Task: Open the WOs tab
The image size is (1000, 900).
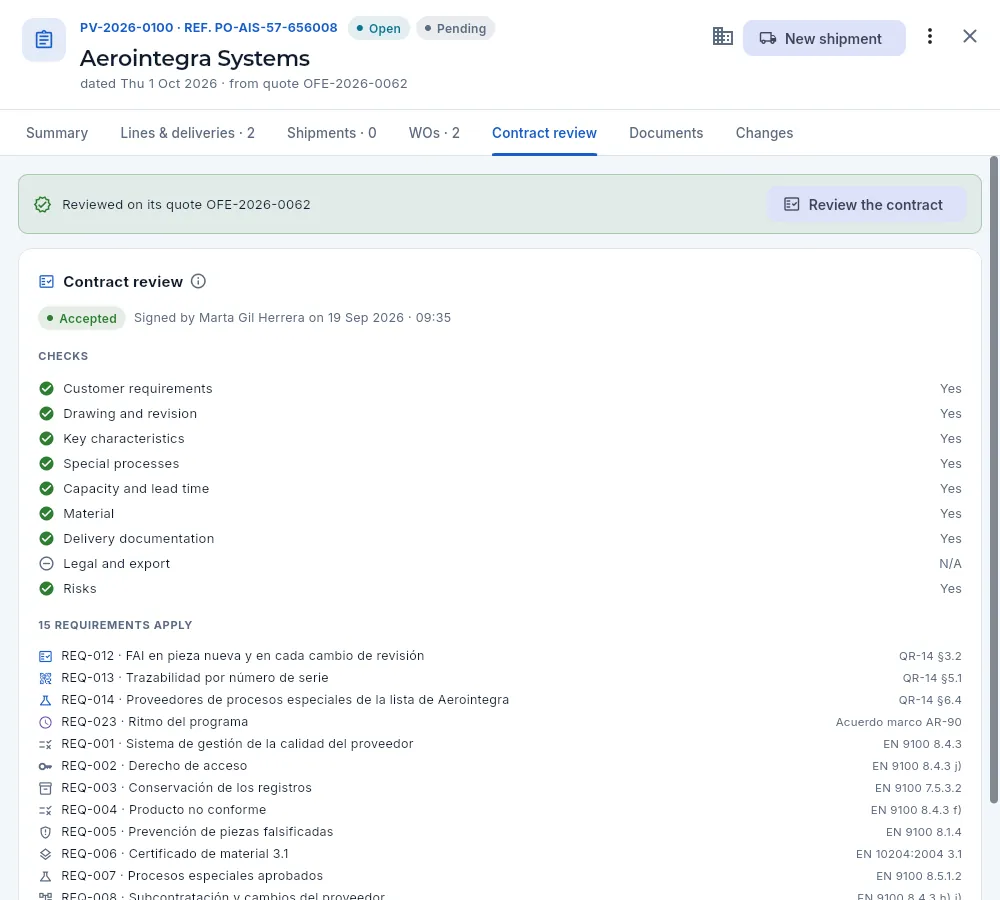Action: (x=434, y=133)
